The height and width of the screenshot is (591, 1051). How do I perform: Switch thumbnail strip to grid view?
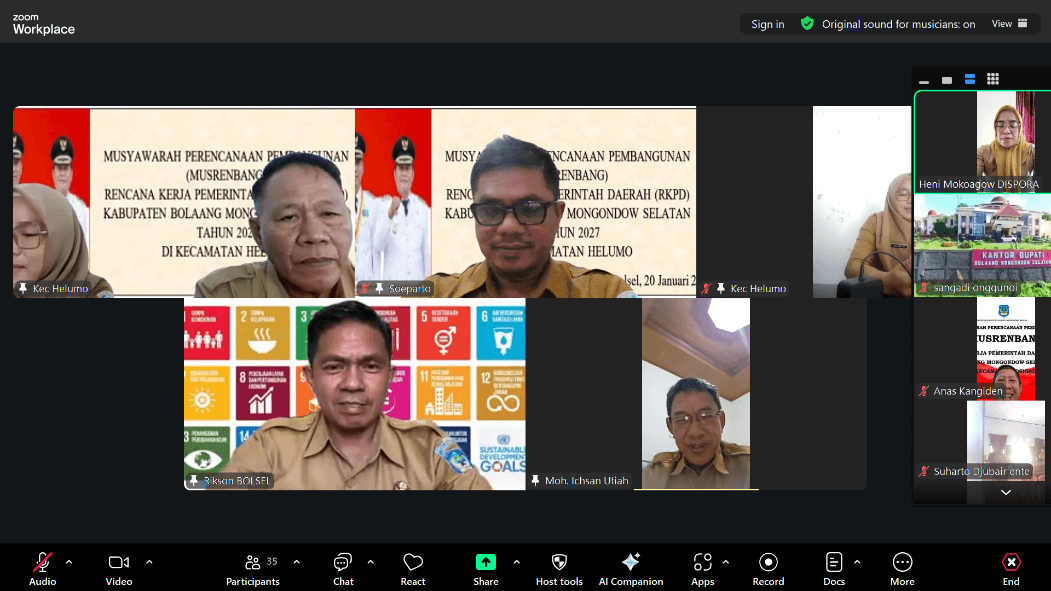click(x=993, y=79)
